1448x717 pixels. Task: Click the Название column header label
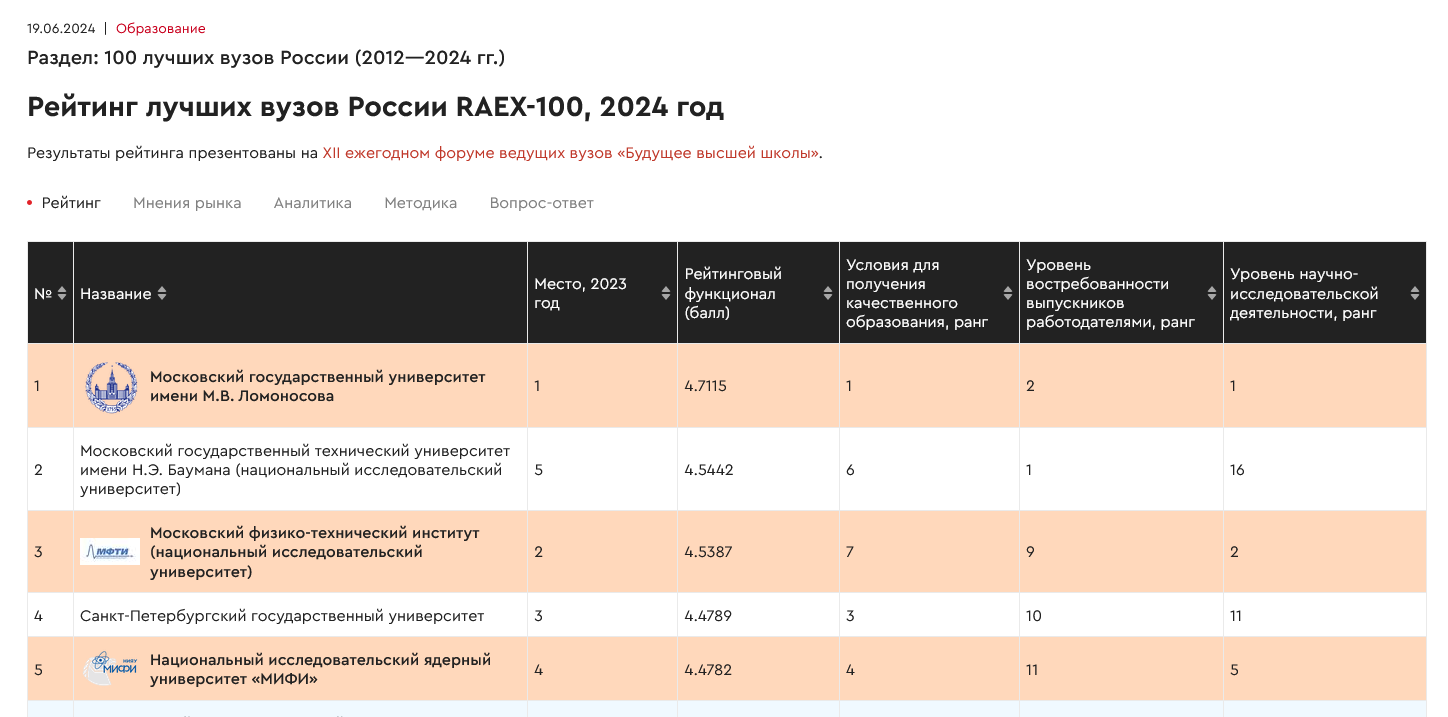click(x=116, y=294)
